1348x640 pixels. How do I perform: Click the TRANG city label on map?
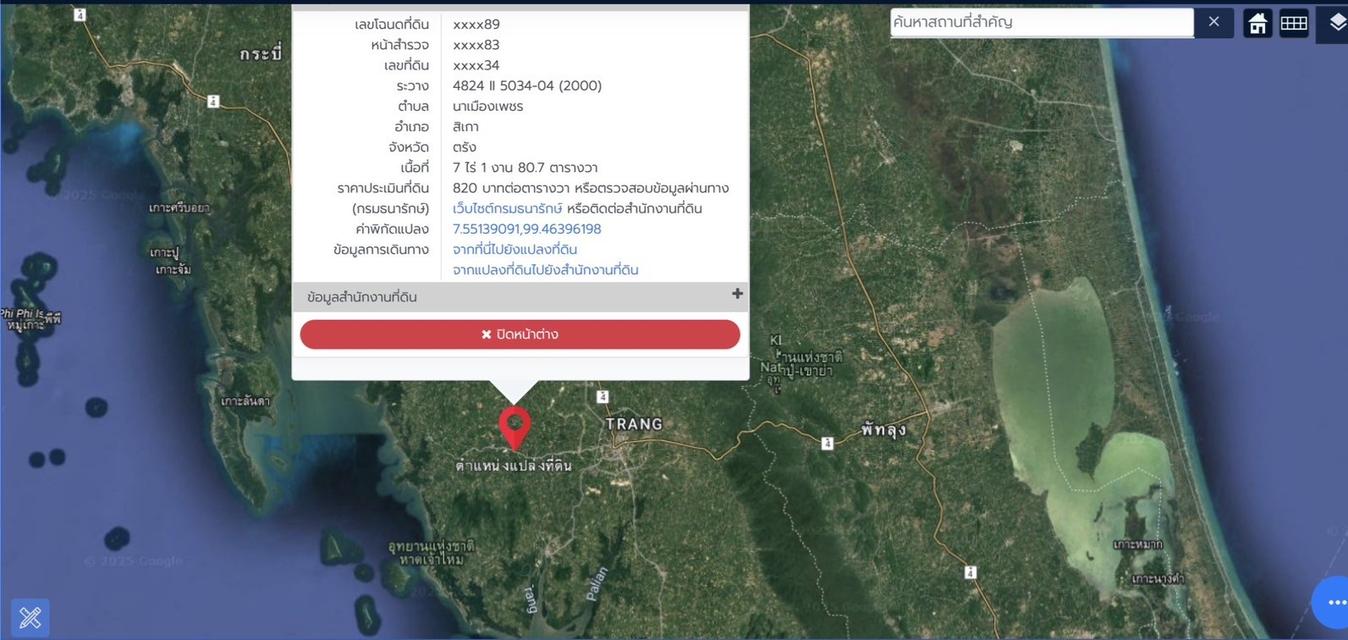[634, 424]
